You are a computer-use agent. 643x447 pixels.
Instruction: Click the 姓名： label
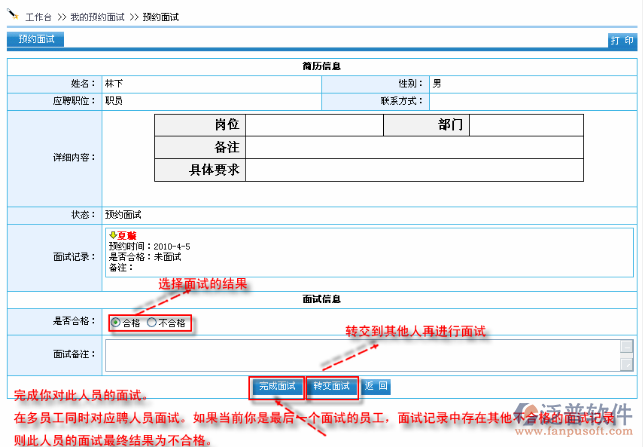click(83, 84)
